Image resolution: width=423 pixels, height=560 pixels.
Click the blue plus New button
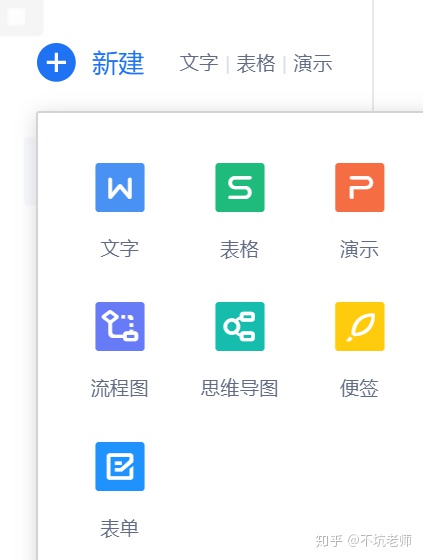click(56, 62)
